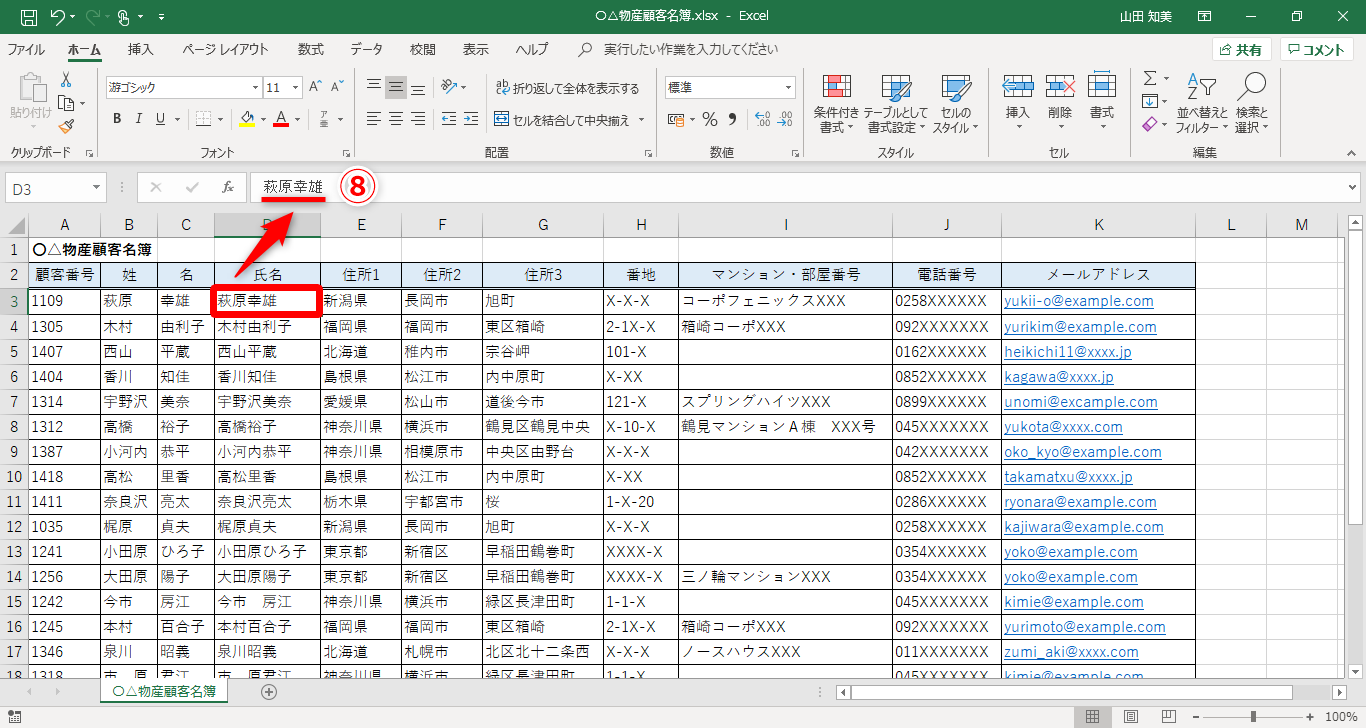Image resolution: width=1366 pixels, height=728 pixels.
Task: Open the font name dropdown
Action: (253, 87)
